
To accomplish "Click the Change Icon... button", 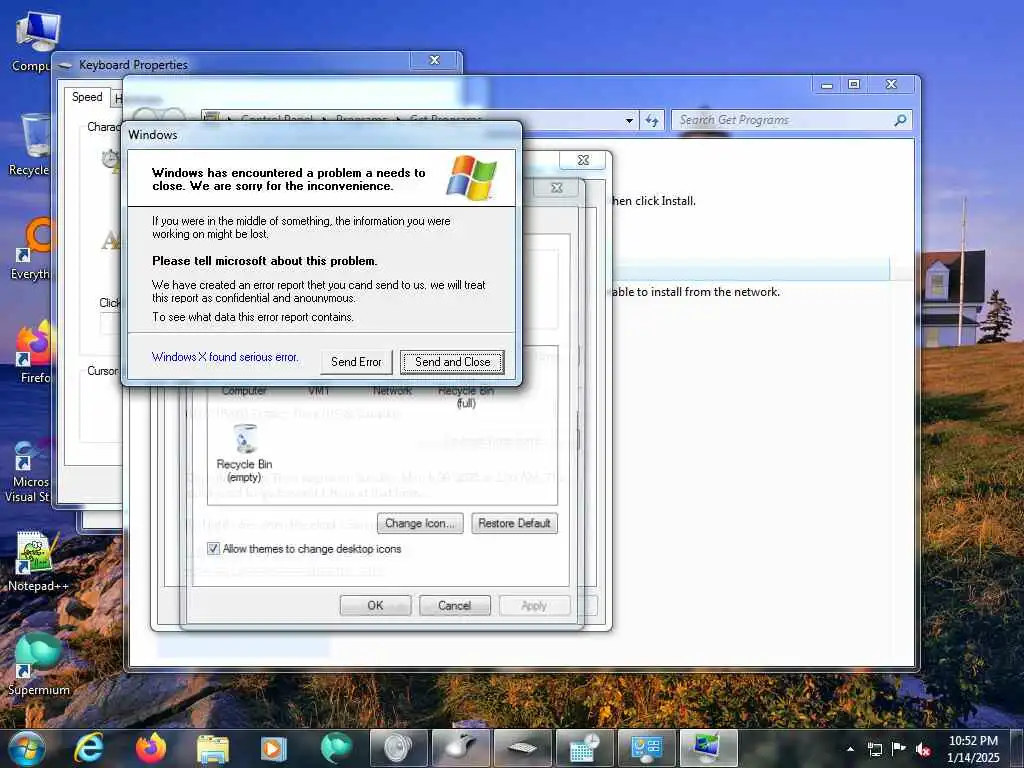I will [x=420, y=523].
